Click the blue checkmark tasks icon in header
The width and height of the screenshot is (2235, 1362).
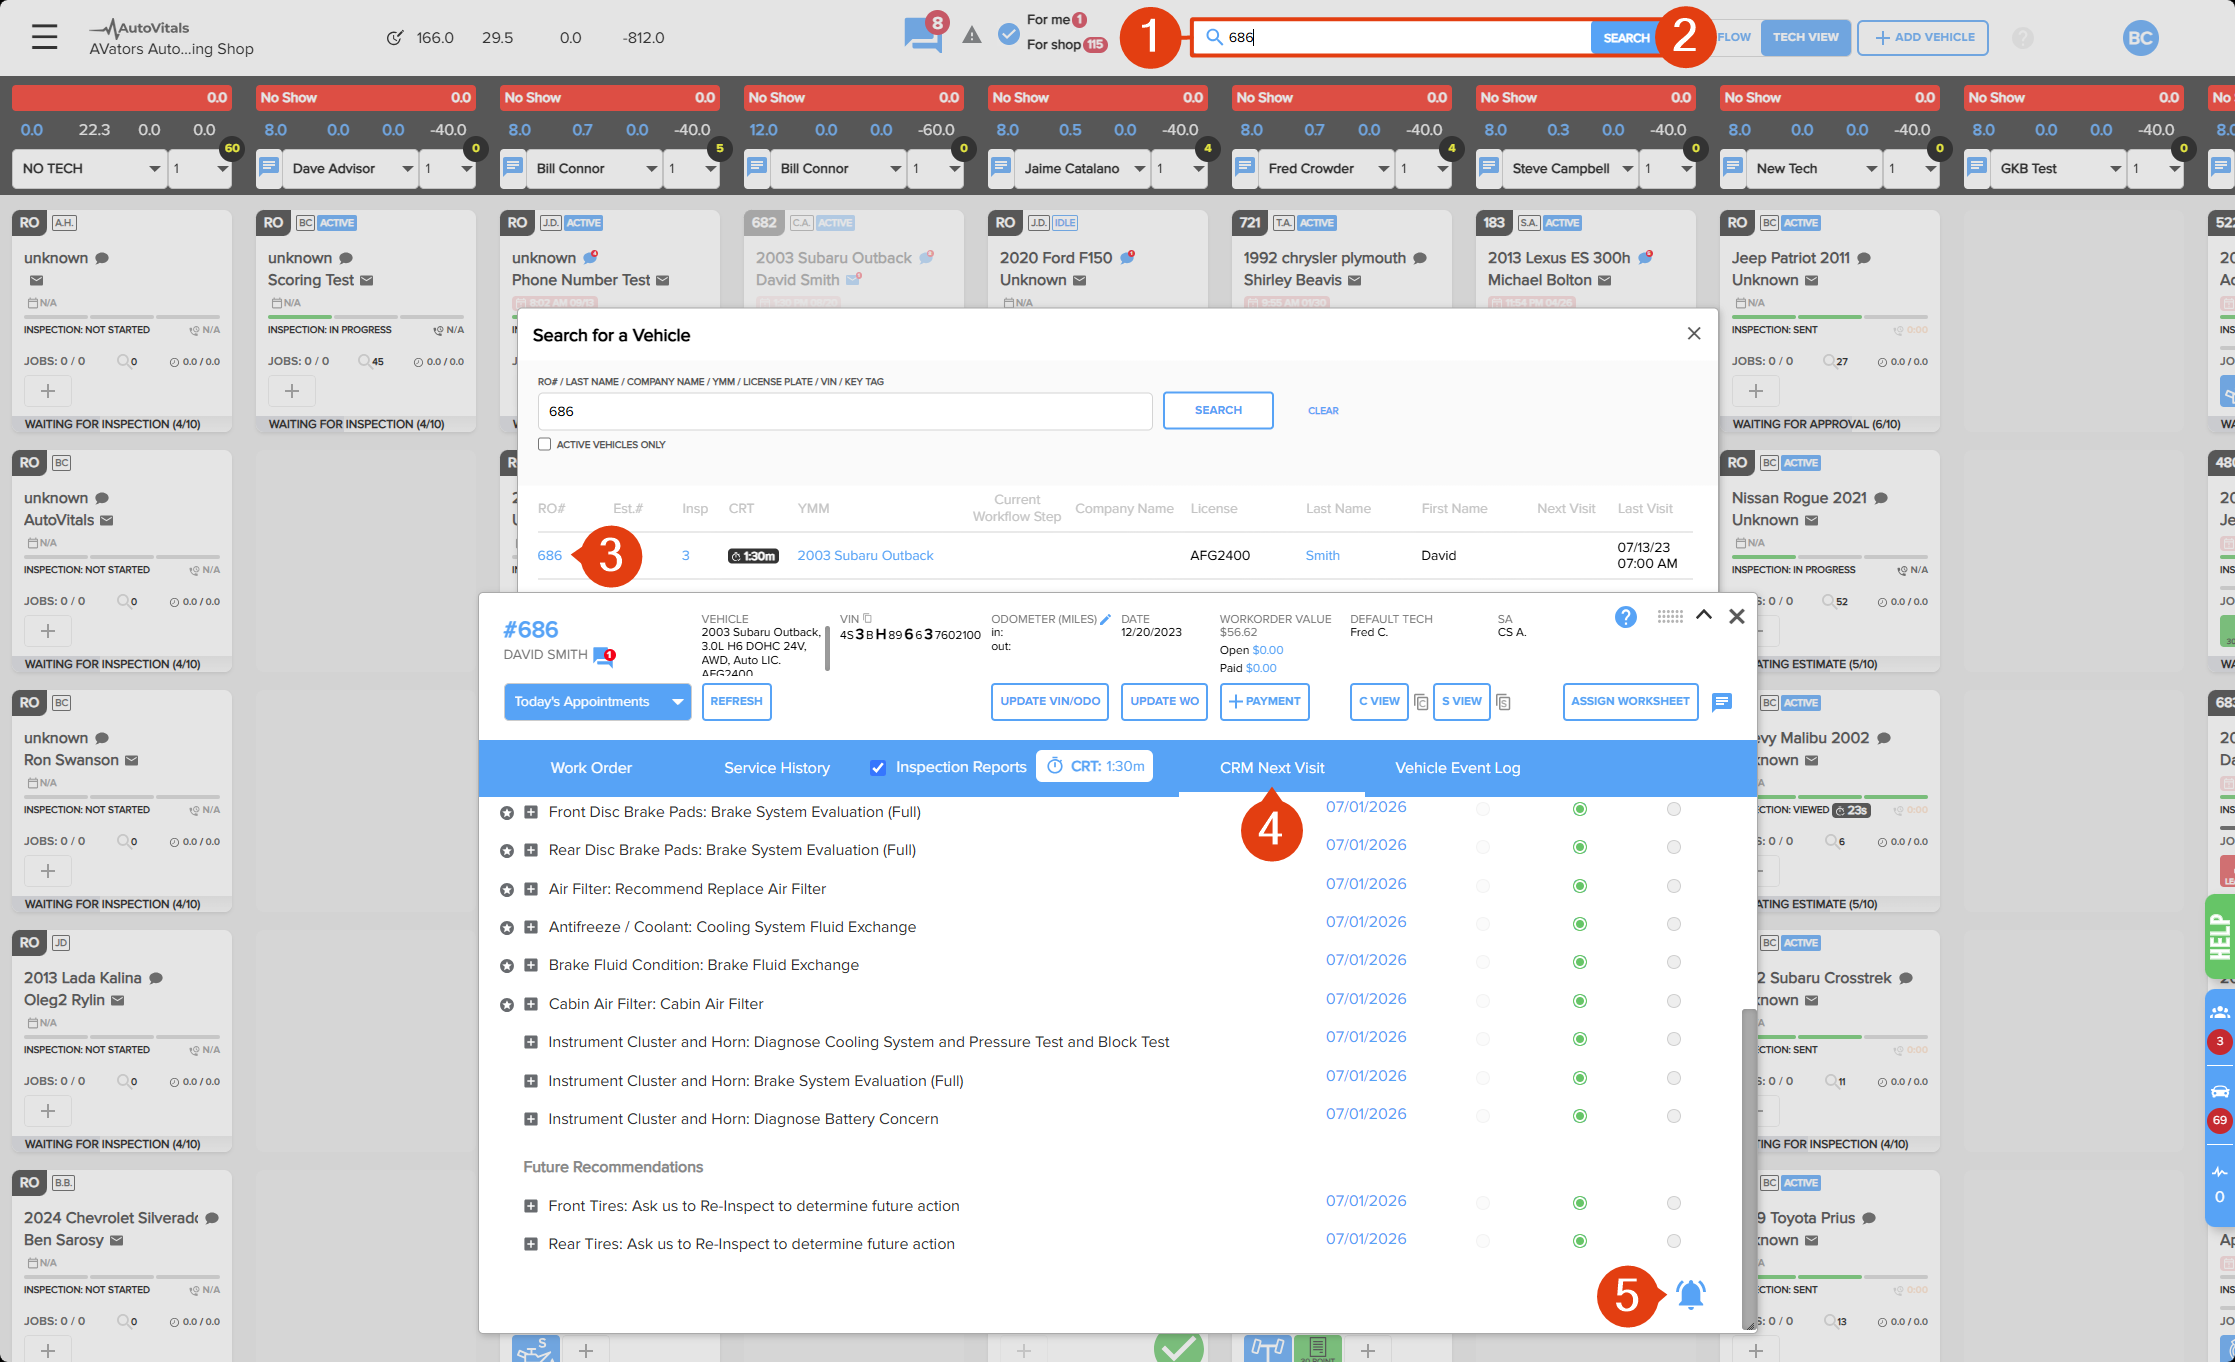coord(1009,35)
